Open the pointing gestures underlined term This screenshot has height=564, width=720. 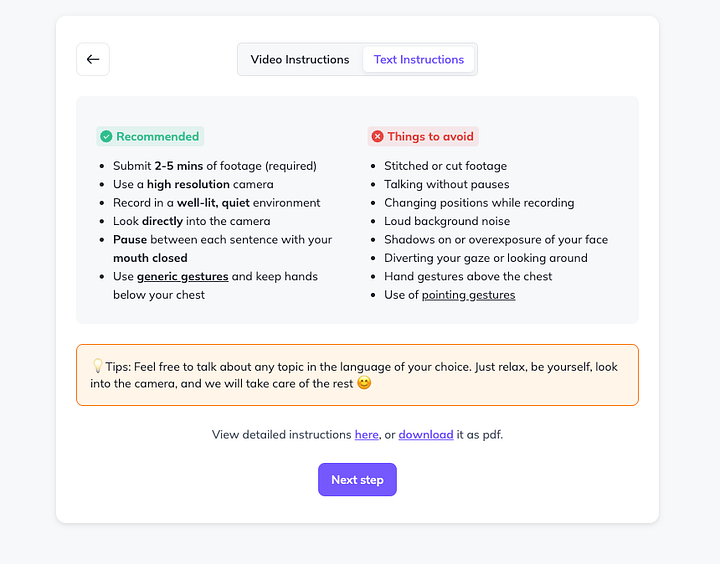pos(468,295)
